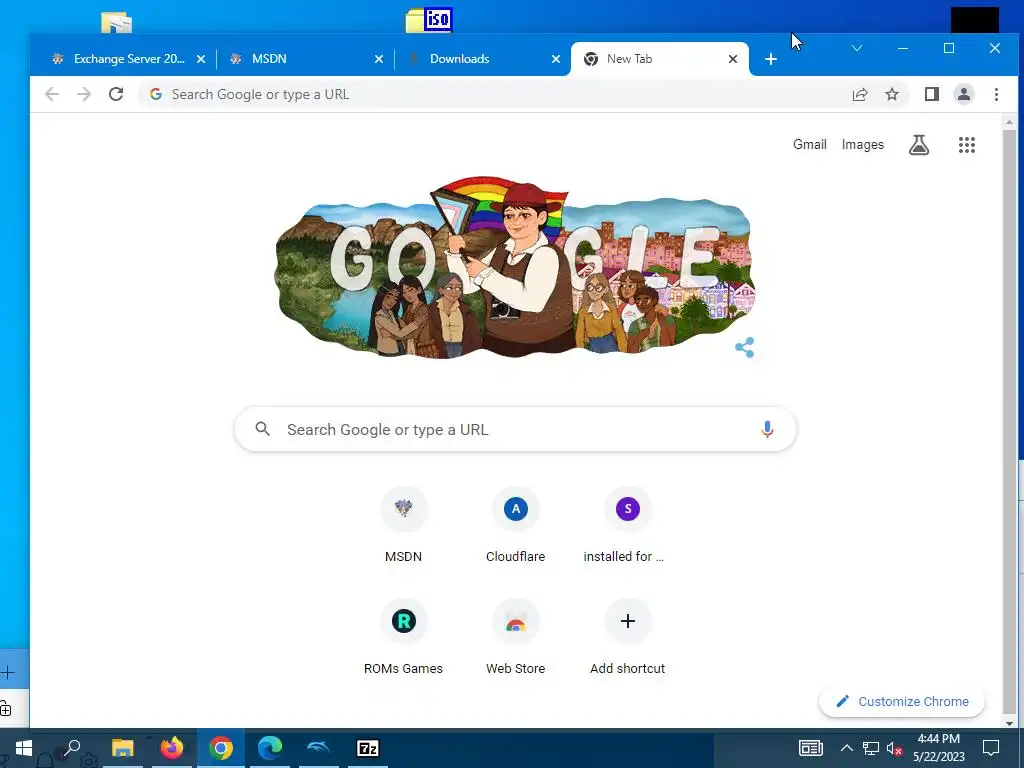The height and width of the screenshot is (768, 1024).
Task: Go forward using the forward arrow
Action: 84,94
